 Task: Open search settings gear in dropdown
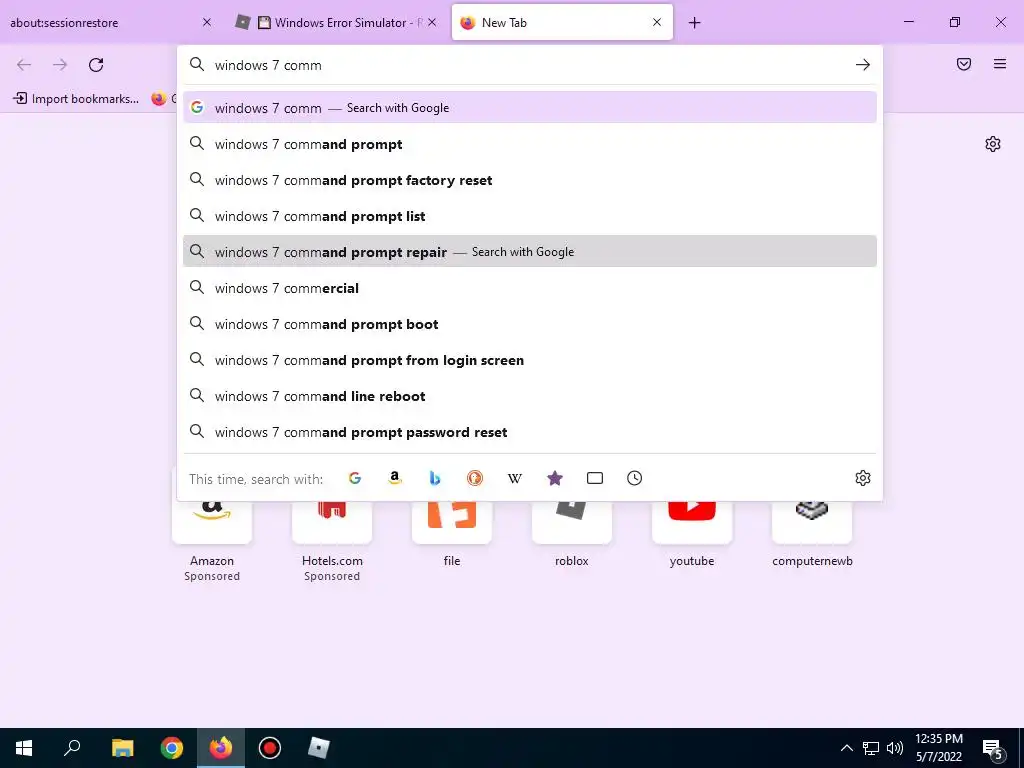tap(863, 478)
